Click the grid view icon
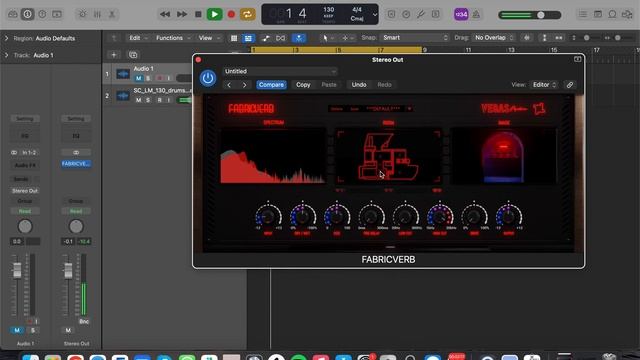 233,38
